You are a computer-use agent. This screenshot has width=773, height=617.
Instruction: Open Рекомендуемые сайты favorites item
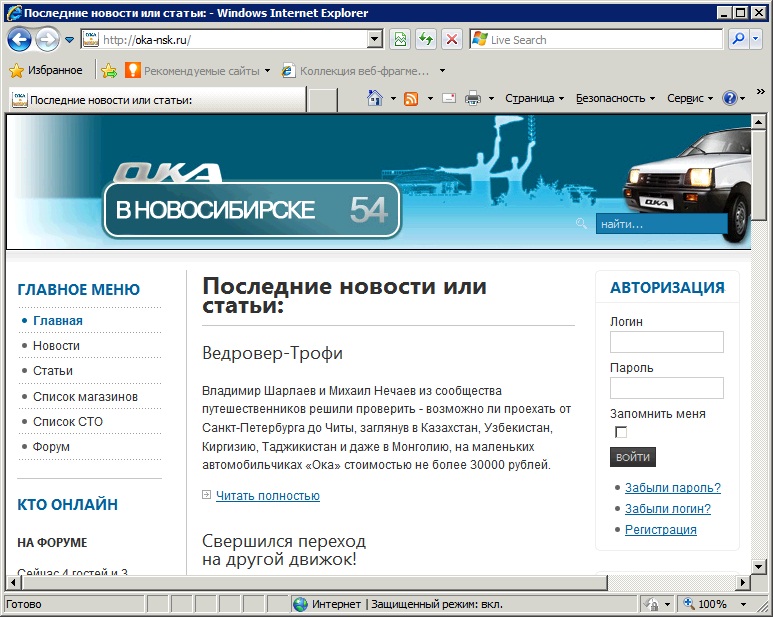pos(198,71)
